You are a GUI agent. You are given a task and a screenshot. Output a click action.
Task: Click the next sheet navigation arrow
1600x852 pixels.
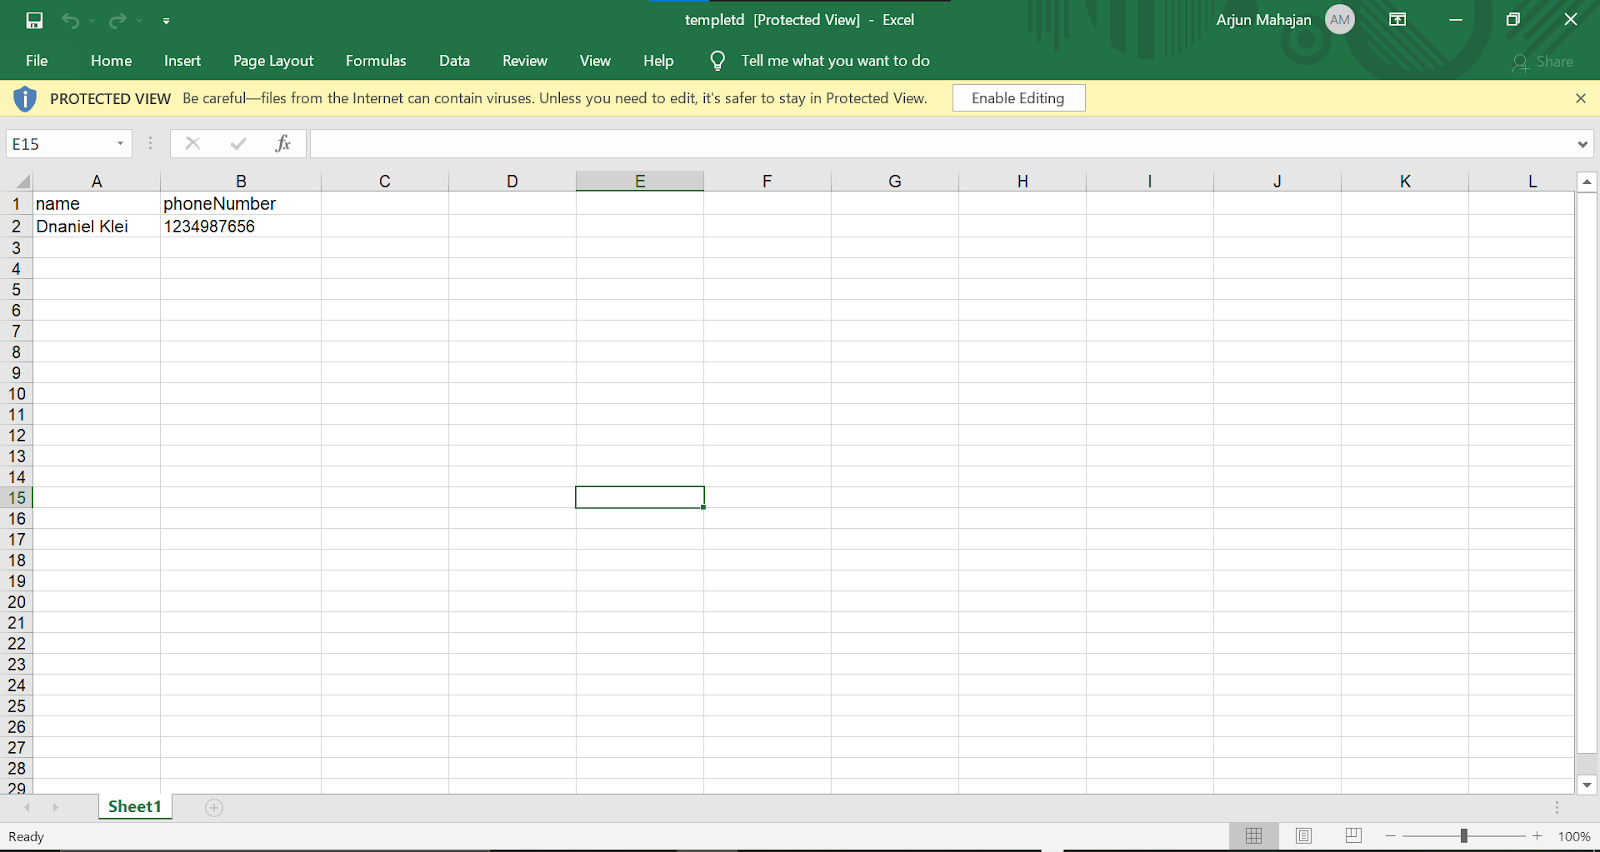click(55, 808)
